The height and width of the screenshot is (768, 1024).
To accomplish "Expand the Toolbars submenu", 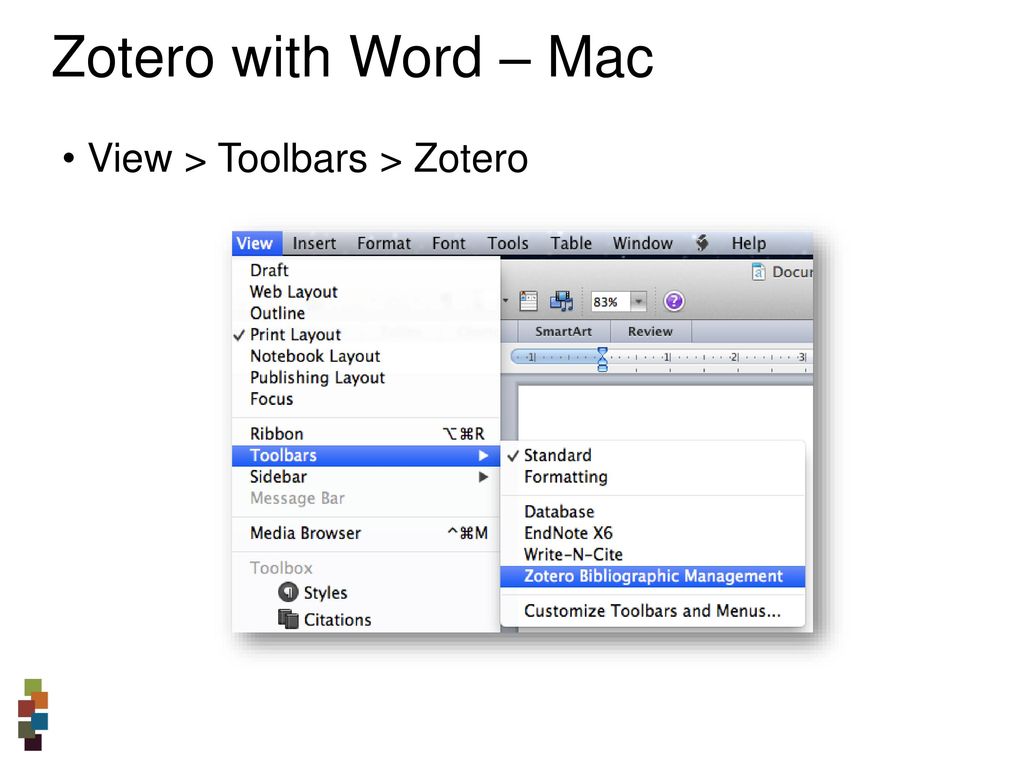I will pyautogui.click(x=366, y=456).
